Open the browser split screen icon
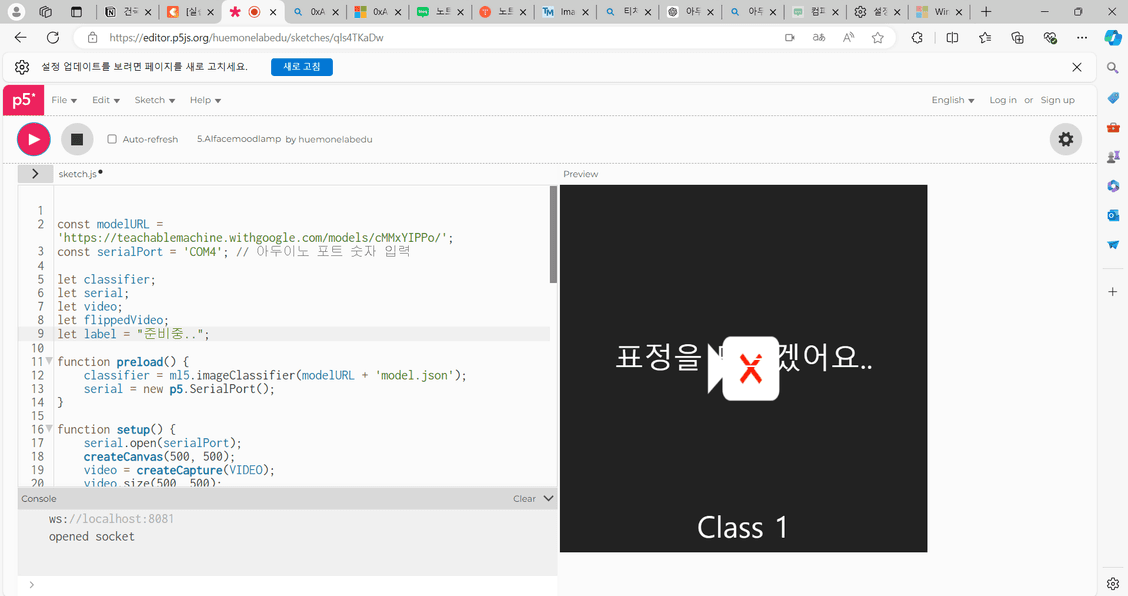1128x596 pixels. (952, 37)
